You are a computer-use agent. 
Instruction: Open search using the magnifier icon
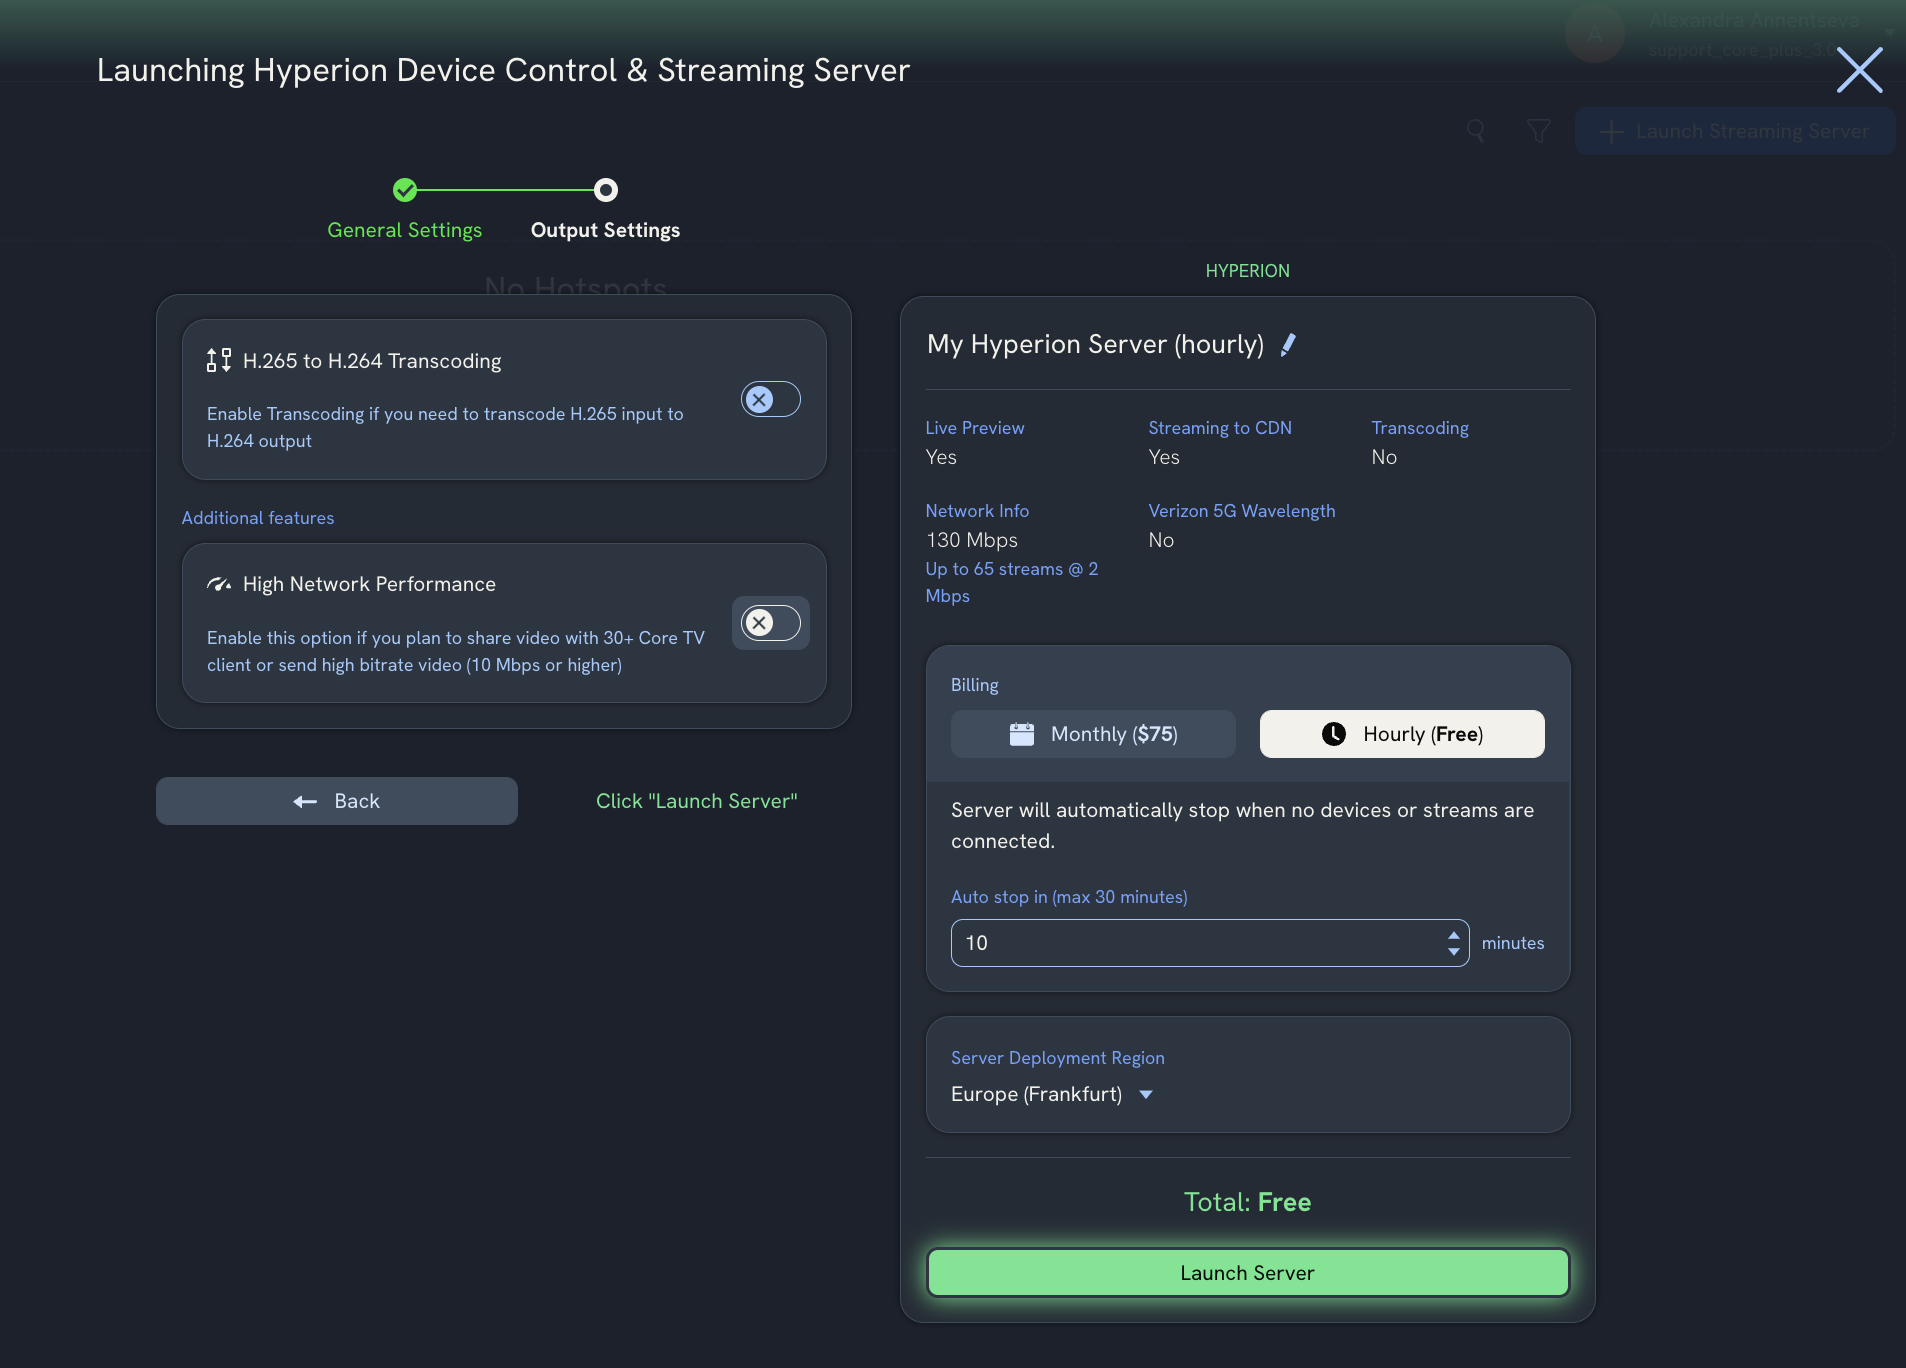pyautogui.click(x=1476, y=131)
